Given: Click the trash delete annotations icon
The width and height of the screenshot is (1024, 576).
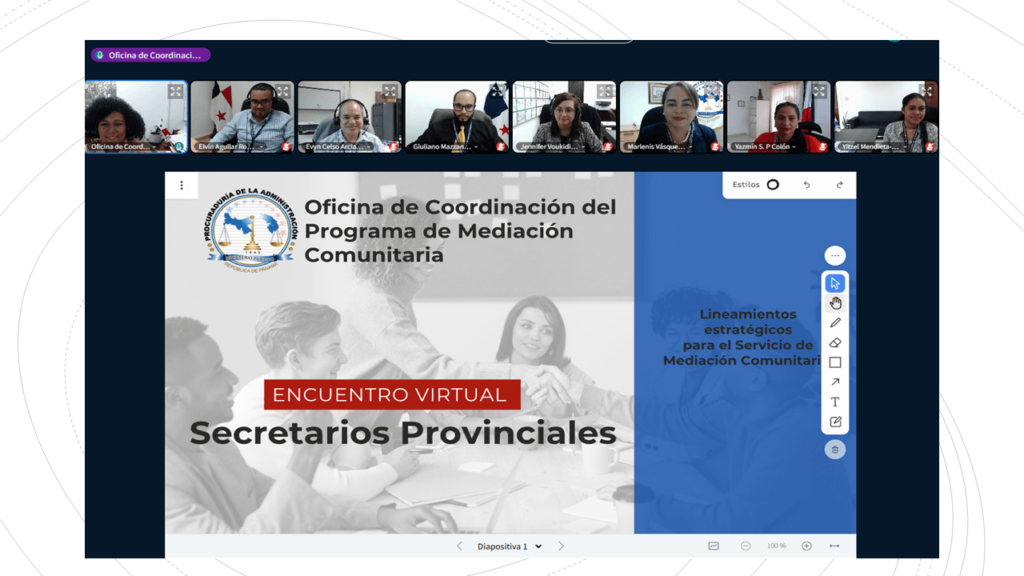Looking at the screenshot, I should (x=835, y=449).
